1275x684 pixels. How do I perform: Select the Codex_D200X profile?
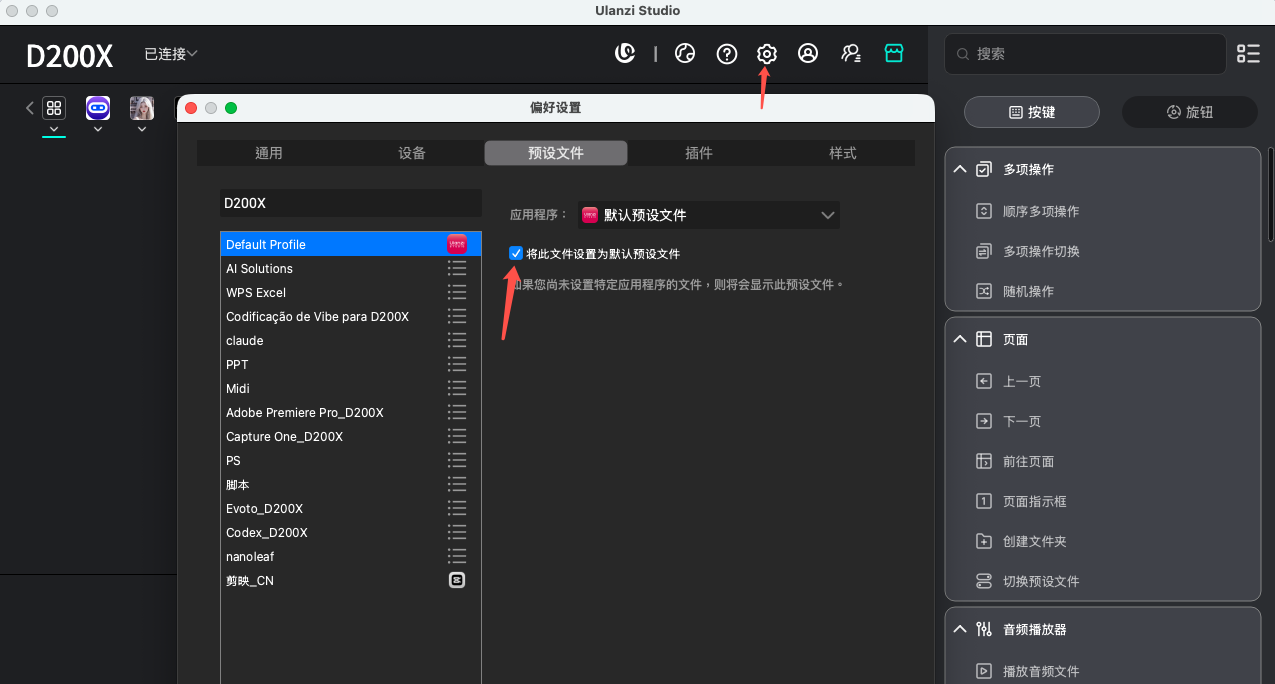[x=351, y=532]
